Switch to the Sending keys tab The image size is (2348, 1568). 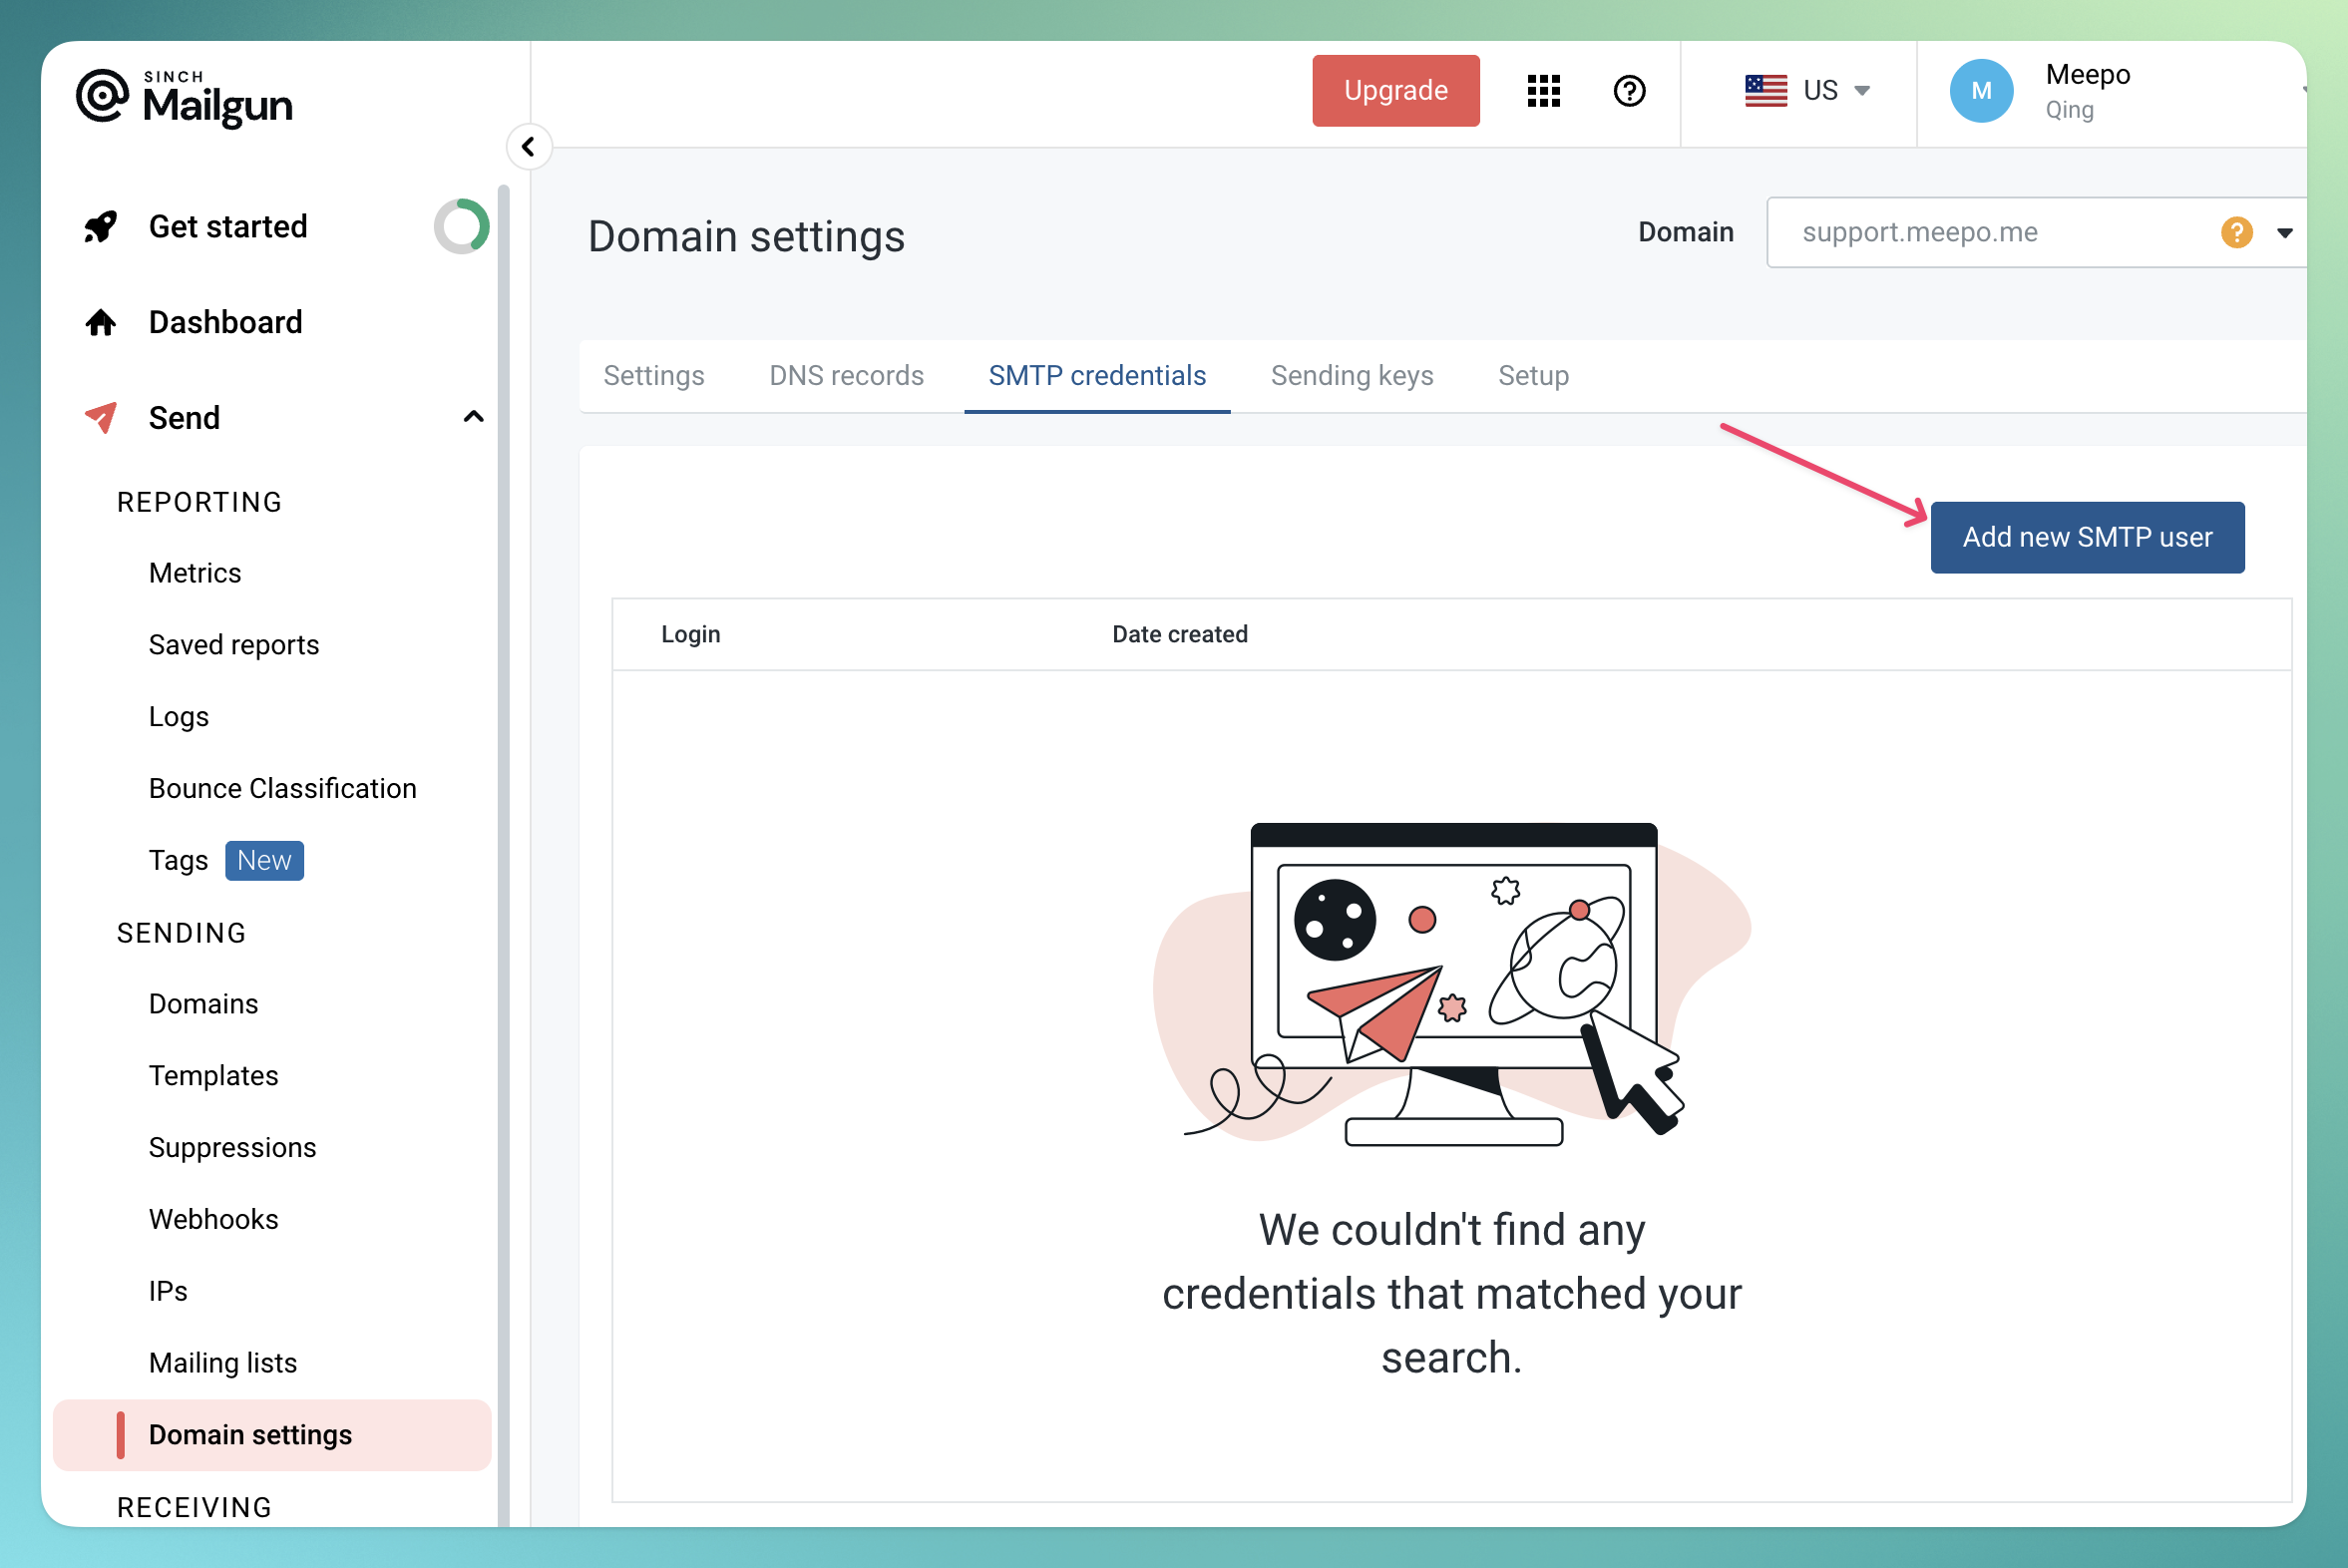pos(1351,376)
